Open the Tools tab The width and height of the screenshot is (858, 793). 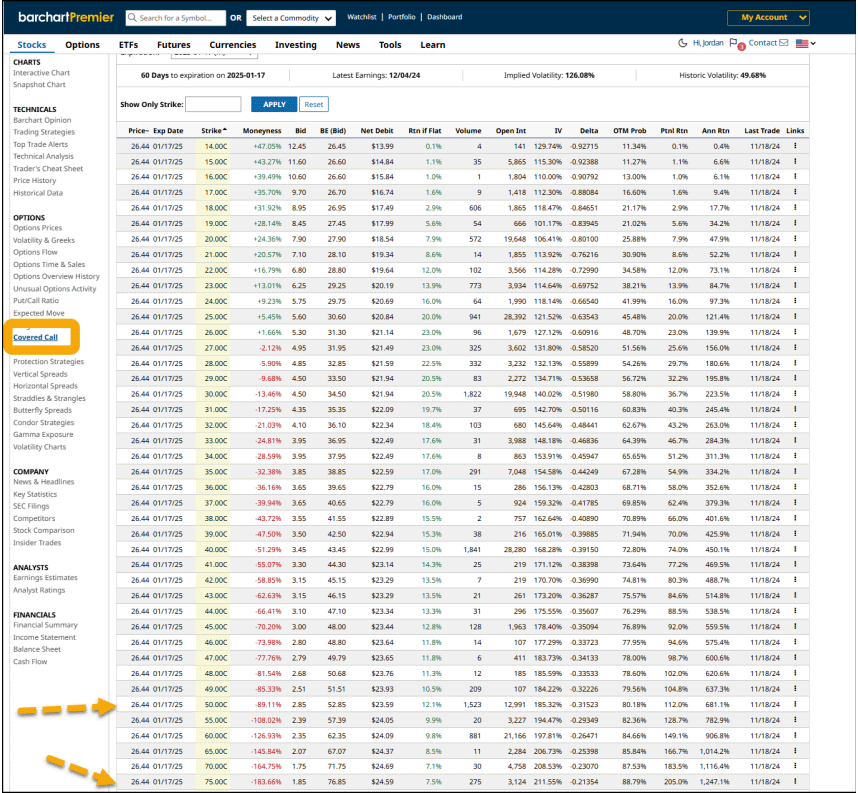[x=390, y=45]
